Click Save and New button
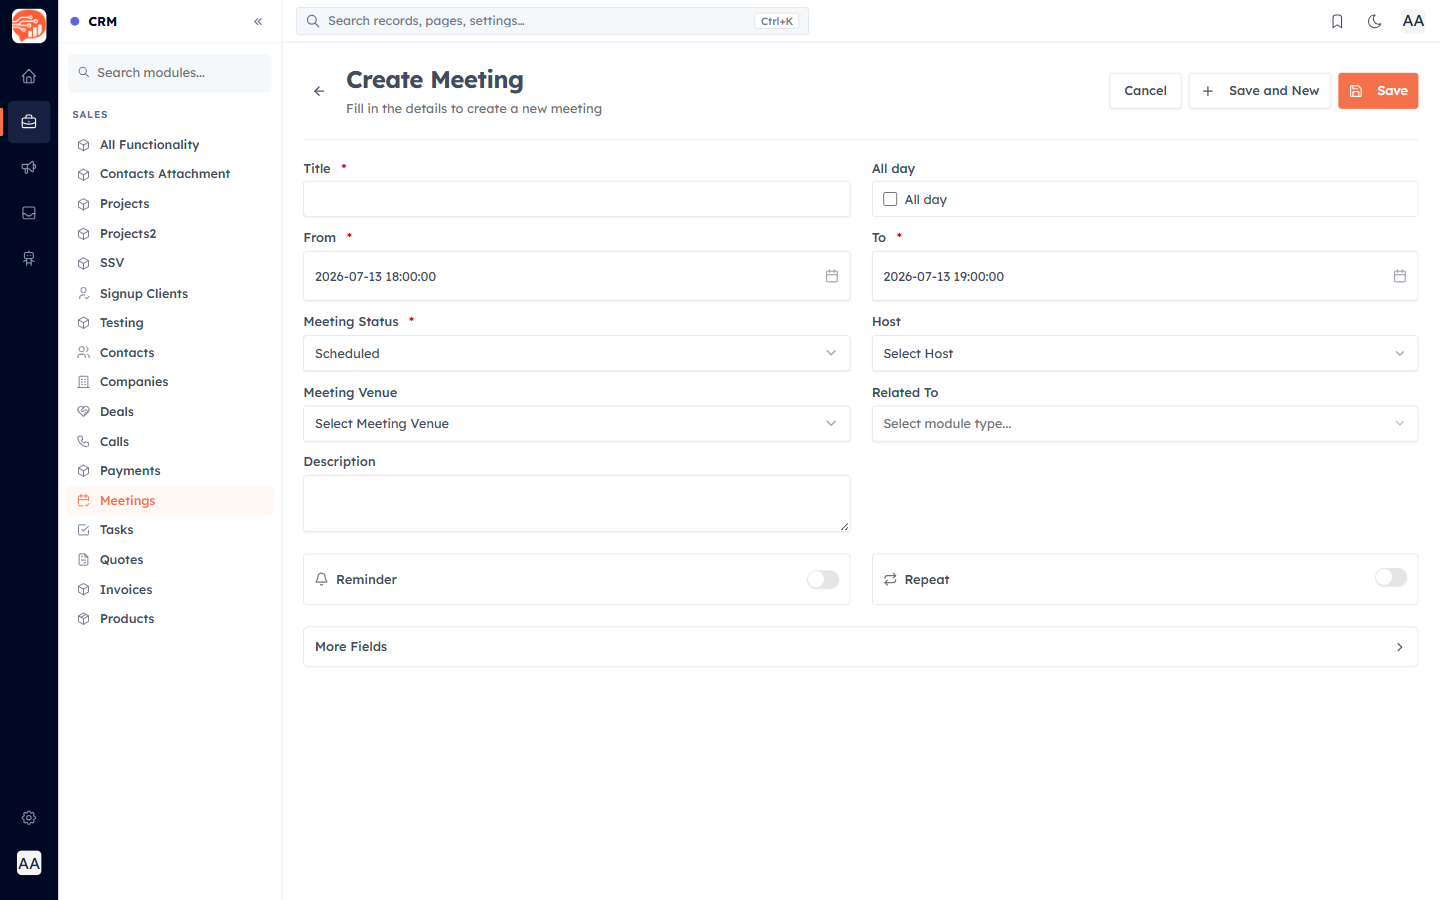 point(1260,91)
